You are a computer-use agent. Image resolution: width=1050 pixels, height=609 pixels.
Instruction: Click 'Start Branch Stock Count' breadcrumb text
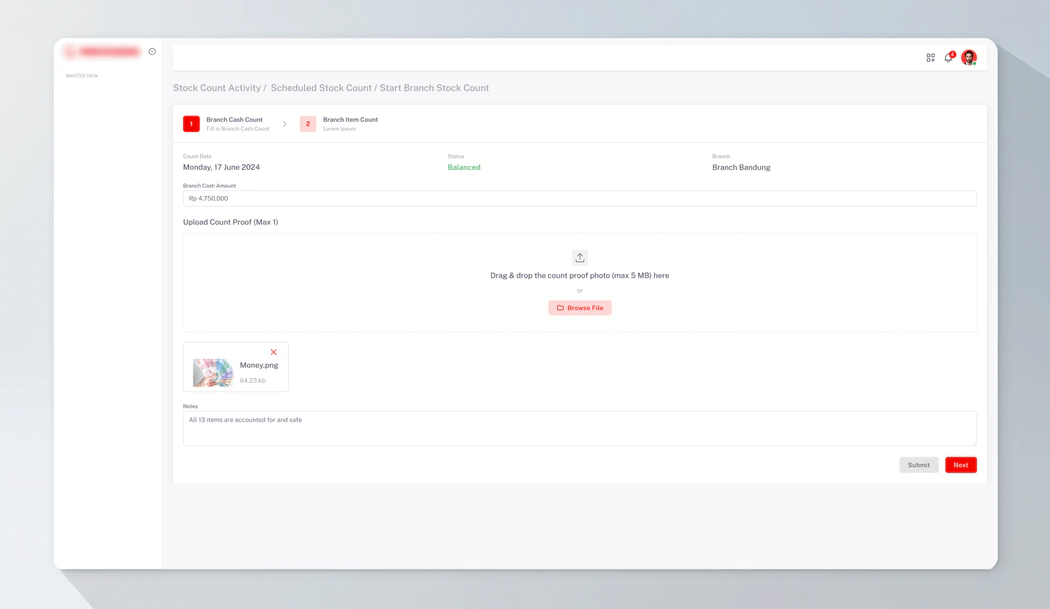434,88
